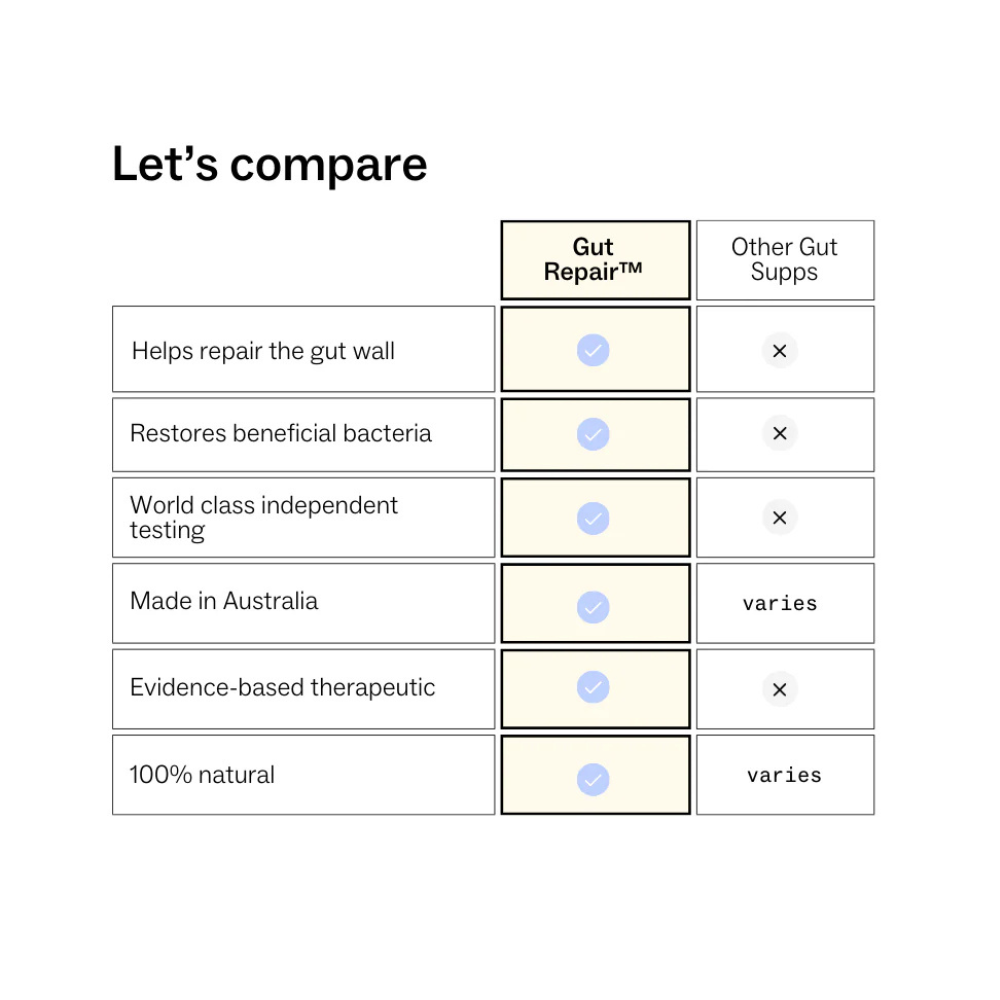Click the Helps repair the gut wall label
Image resolution: width=1000 pixels, height=1000 pixels.
pos(263,351)
